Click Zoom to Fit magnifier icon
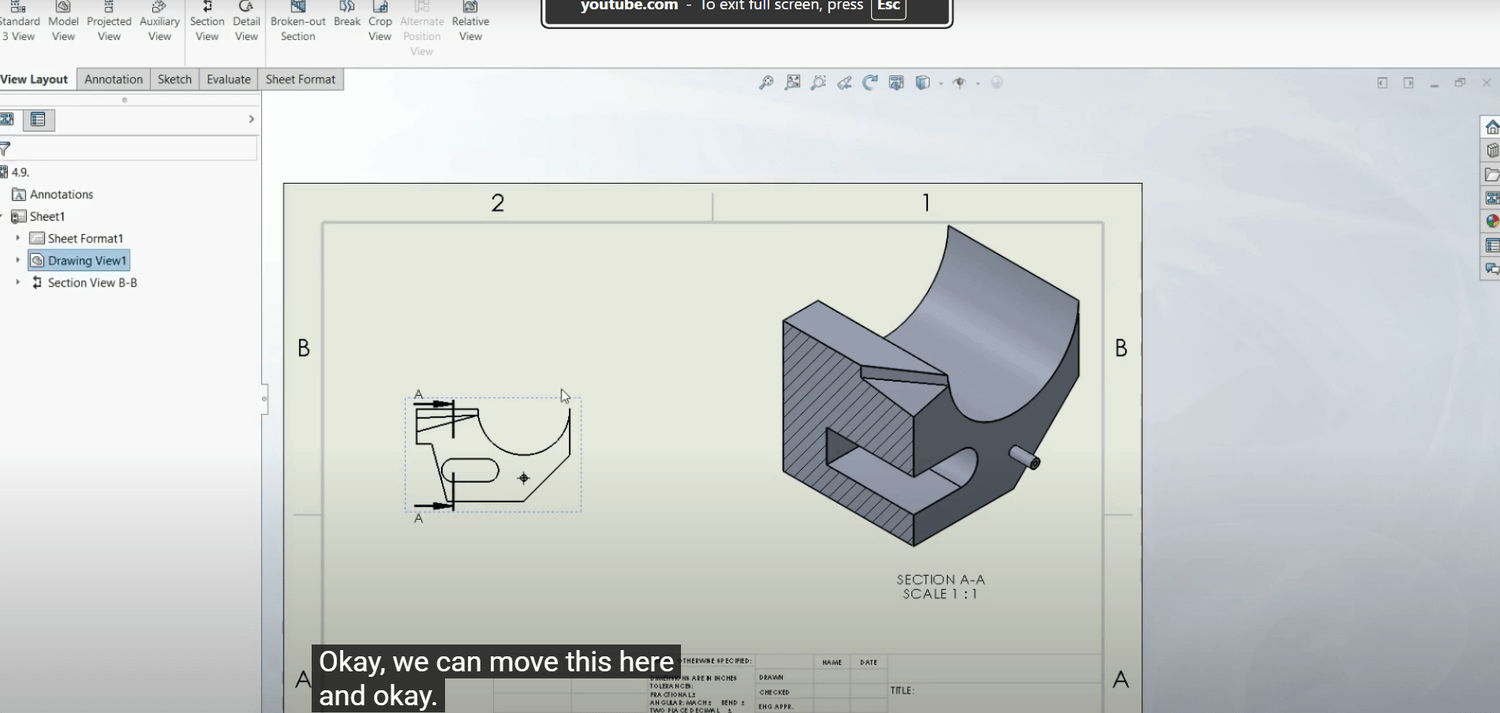1500x713 pixels. click(x=766, y=83)
